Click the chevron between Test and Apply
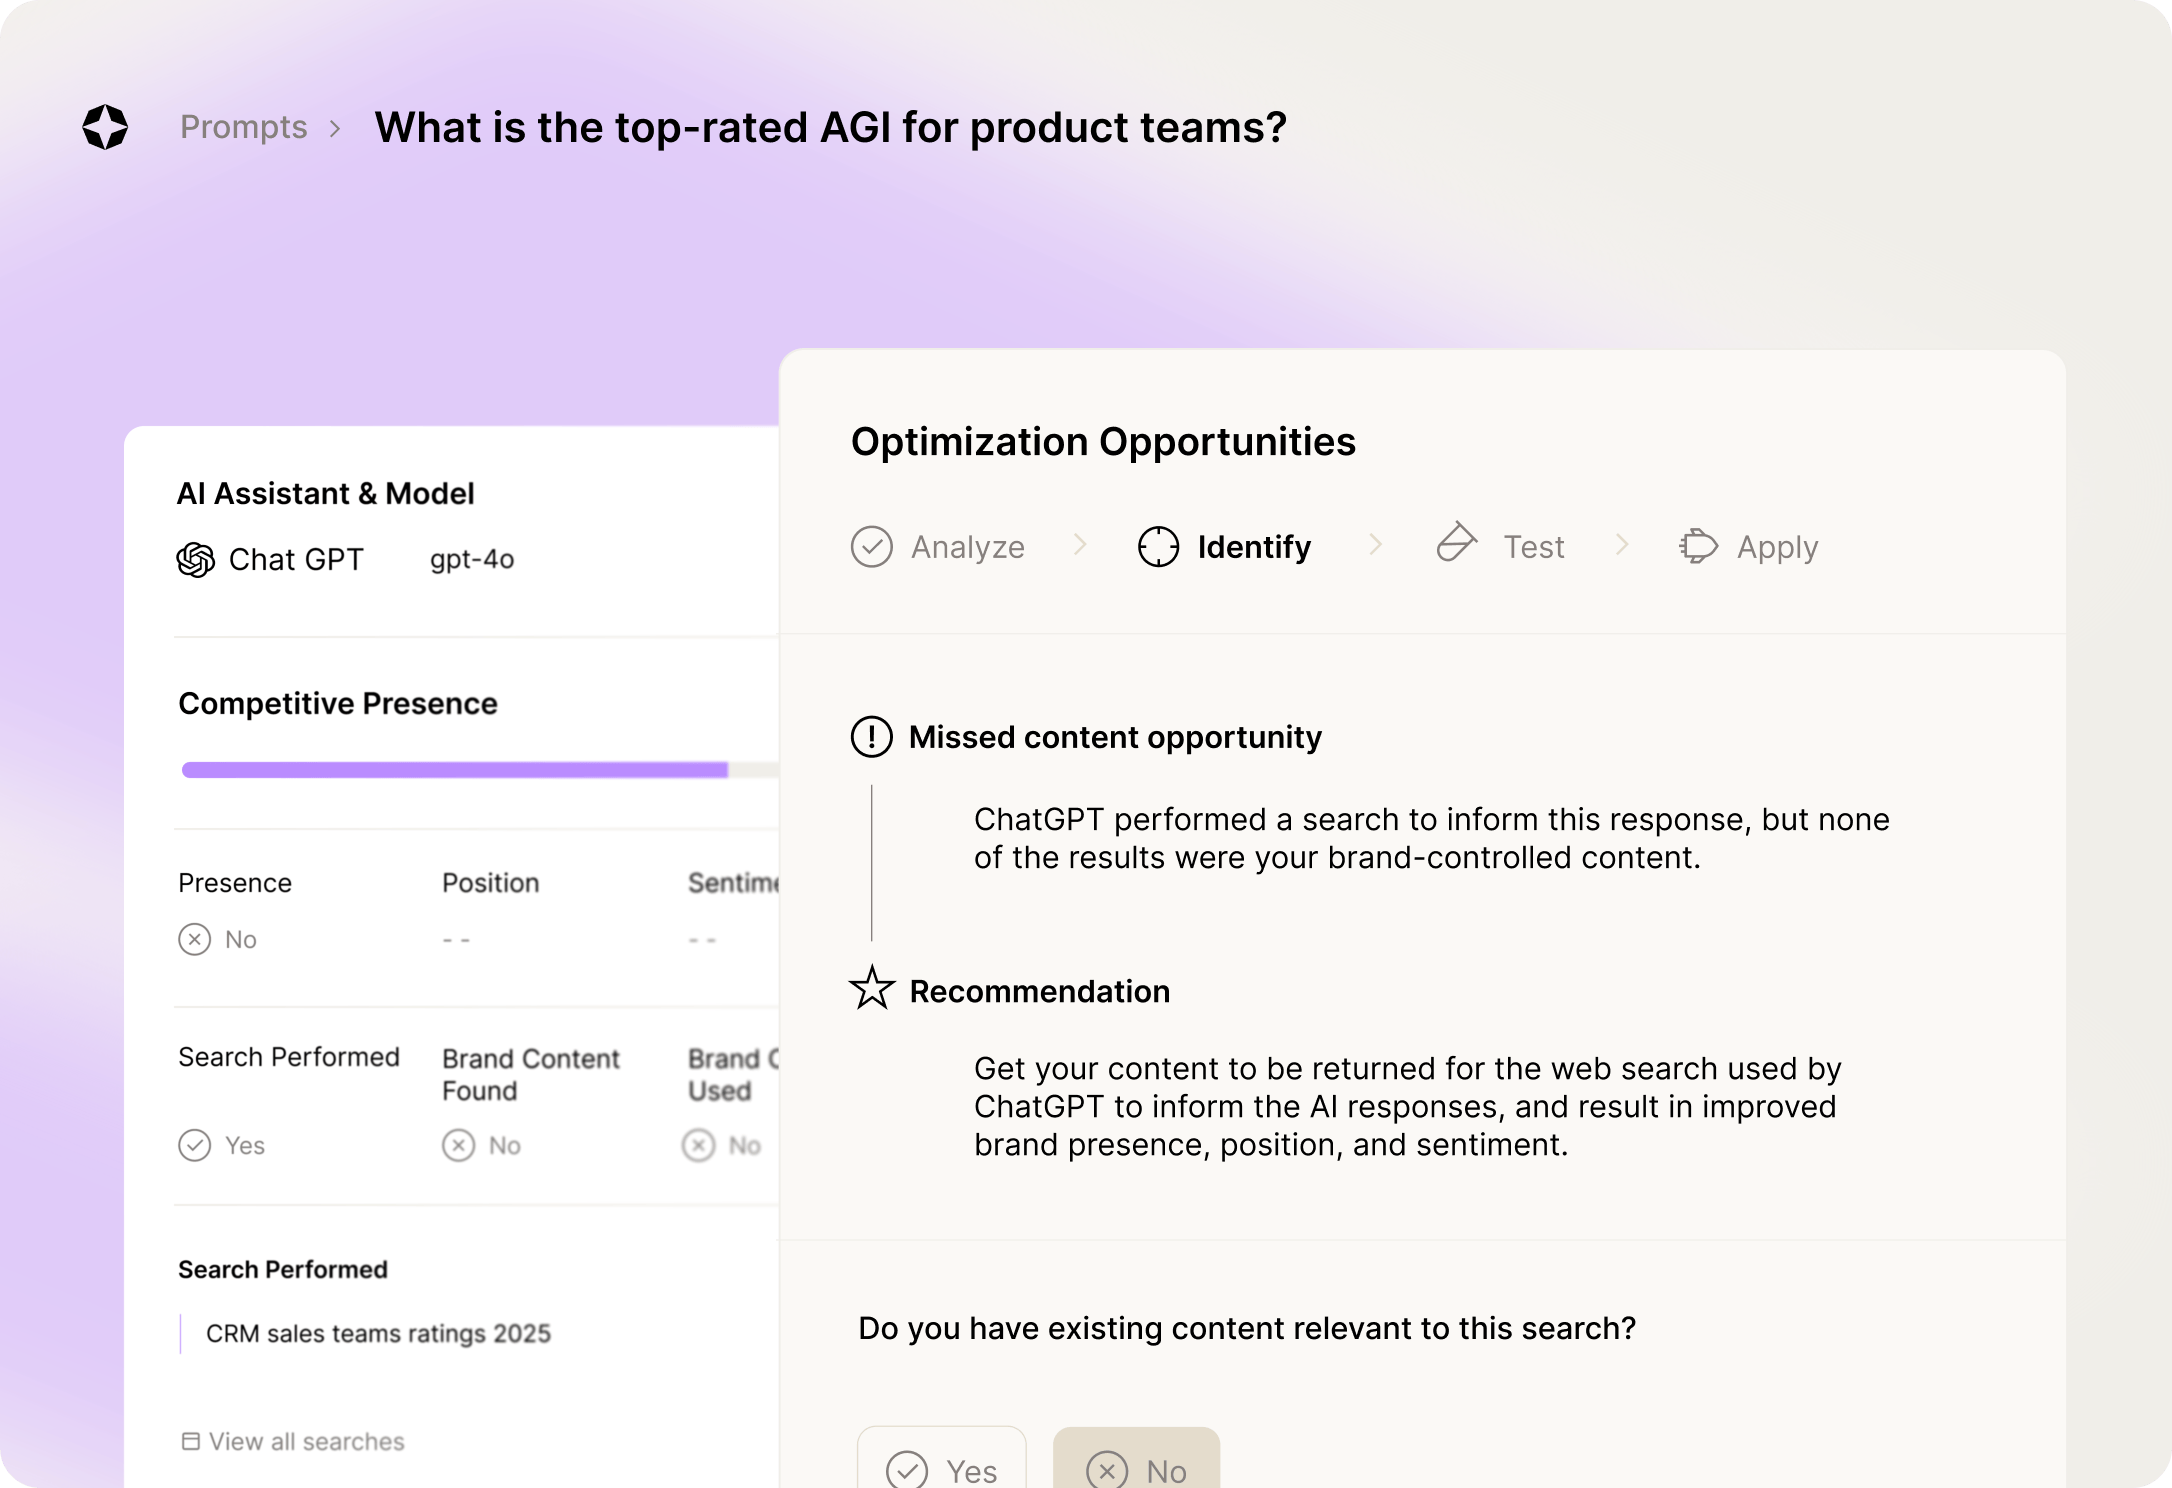The image size is (2172, 1488). tap(1622, 545)
